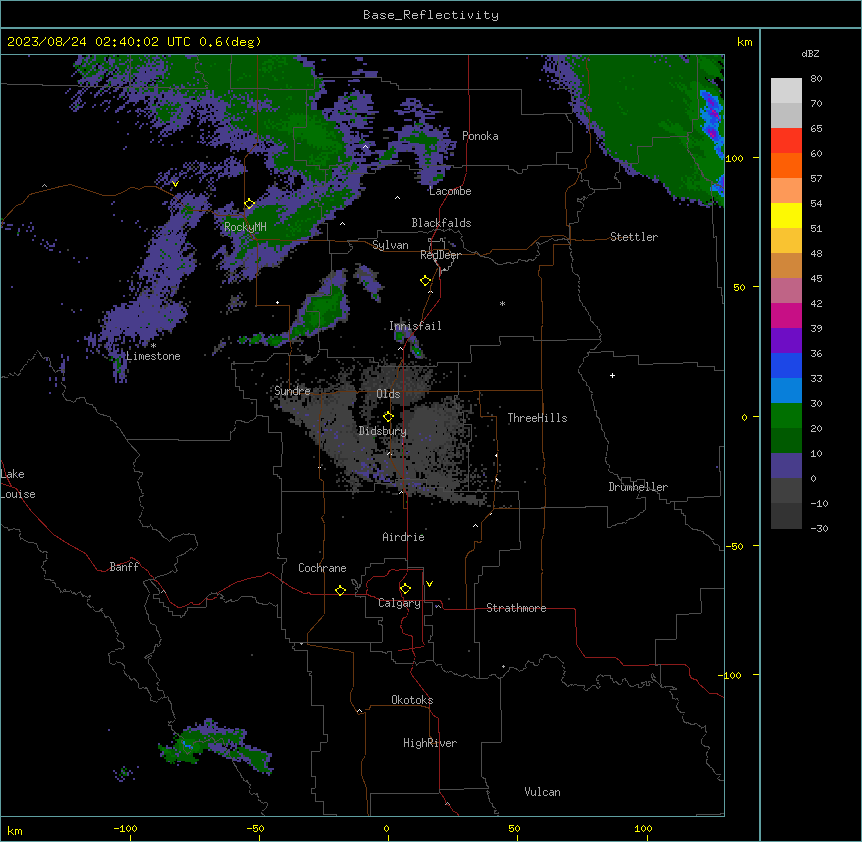Click the yellow diamond marker below RedDeer
The height and width of the screenshot is (842, 862).
(x=426, y=281)
